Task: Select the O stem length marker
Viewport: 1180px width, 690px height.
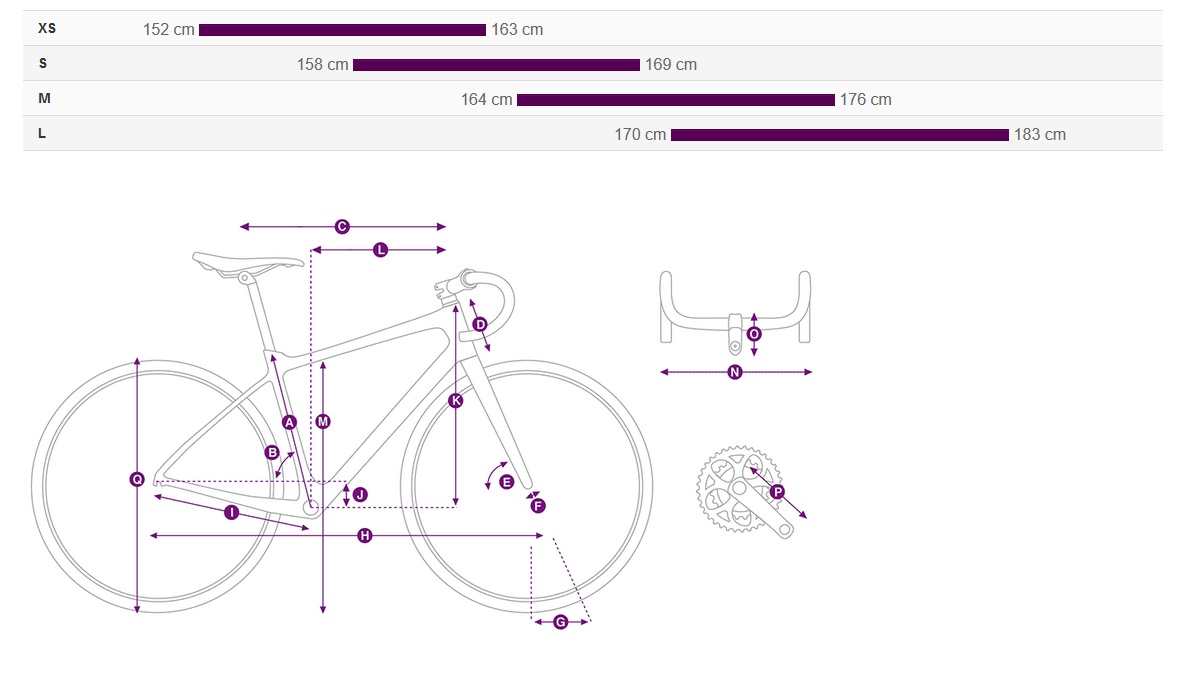Action: click(754, 334)
